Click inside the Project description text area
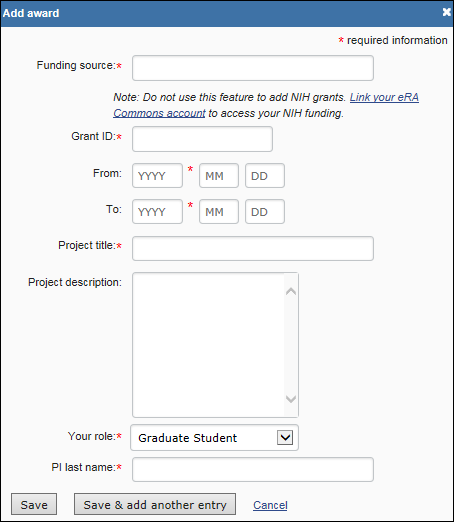The image size is (454, 522). (208, 345)
